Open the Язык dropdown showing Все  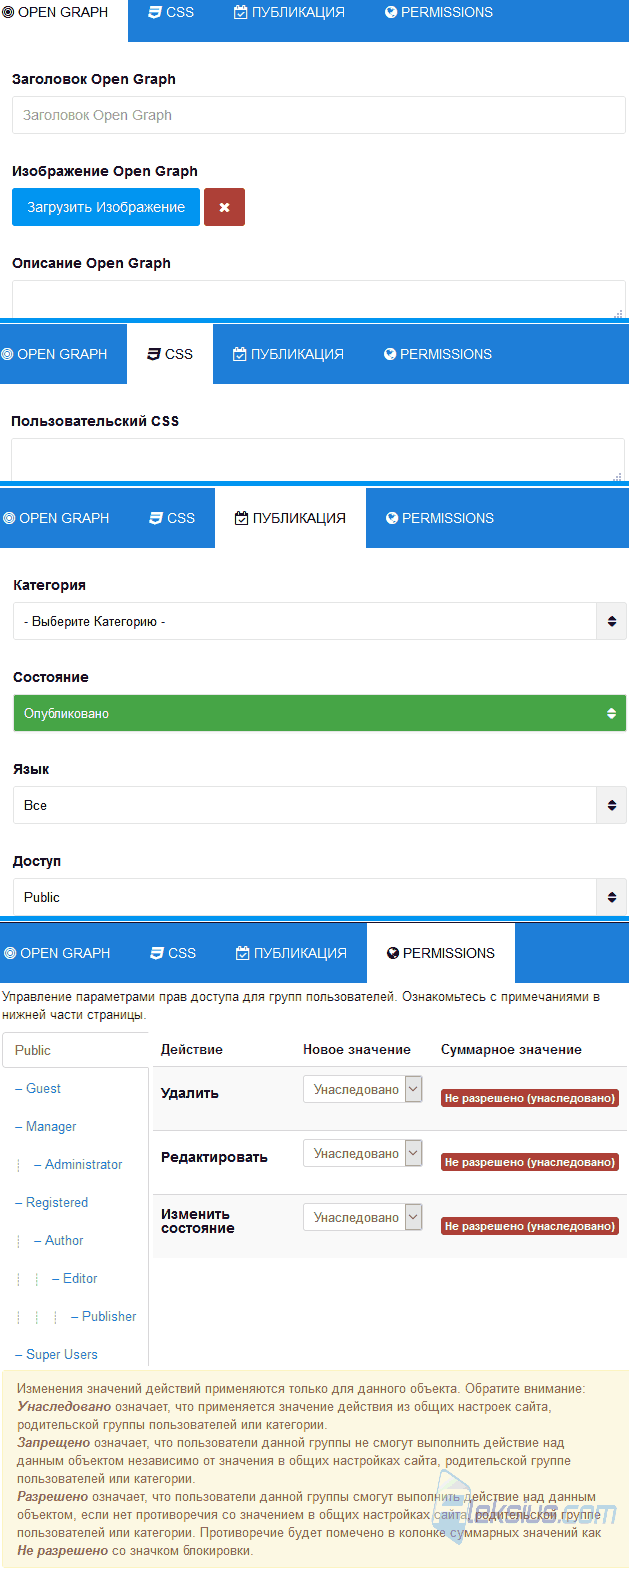pyautogui.click(x=320, y=805)
